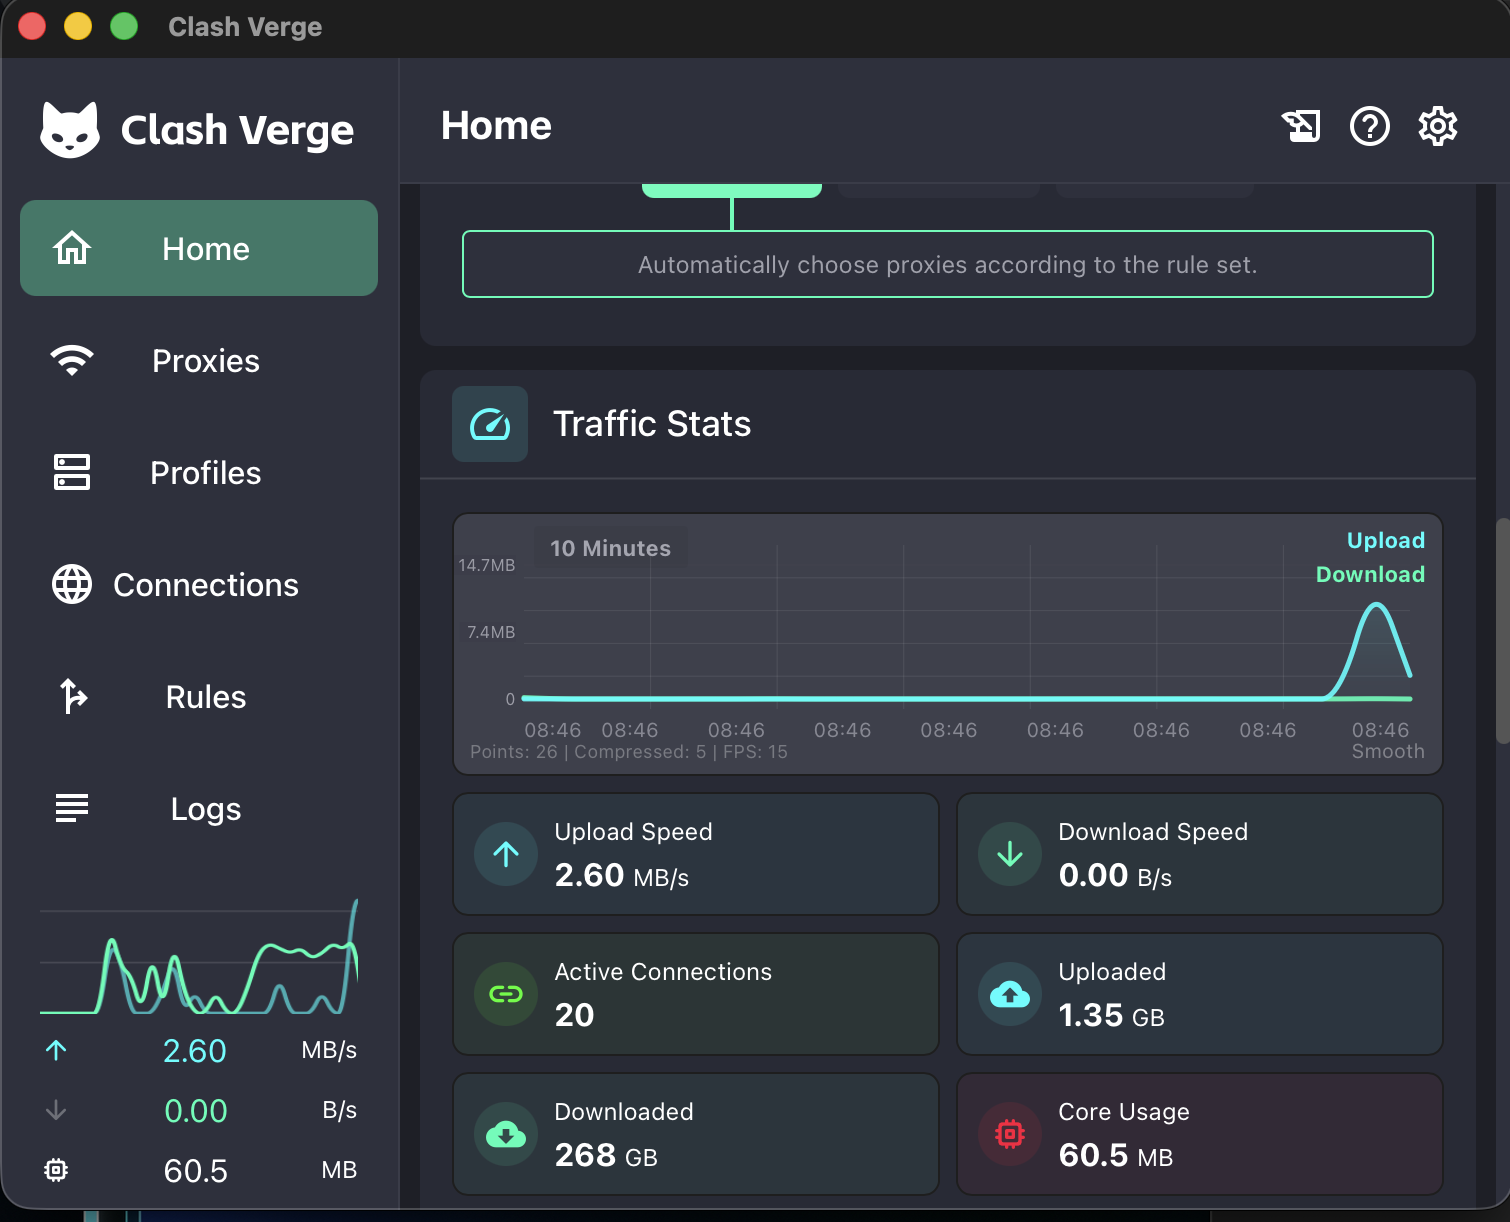
Task: Toggle the Smooth chart style label
Action: pyautogui.click(x=1388, y=751)
